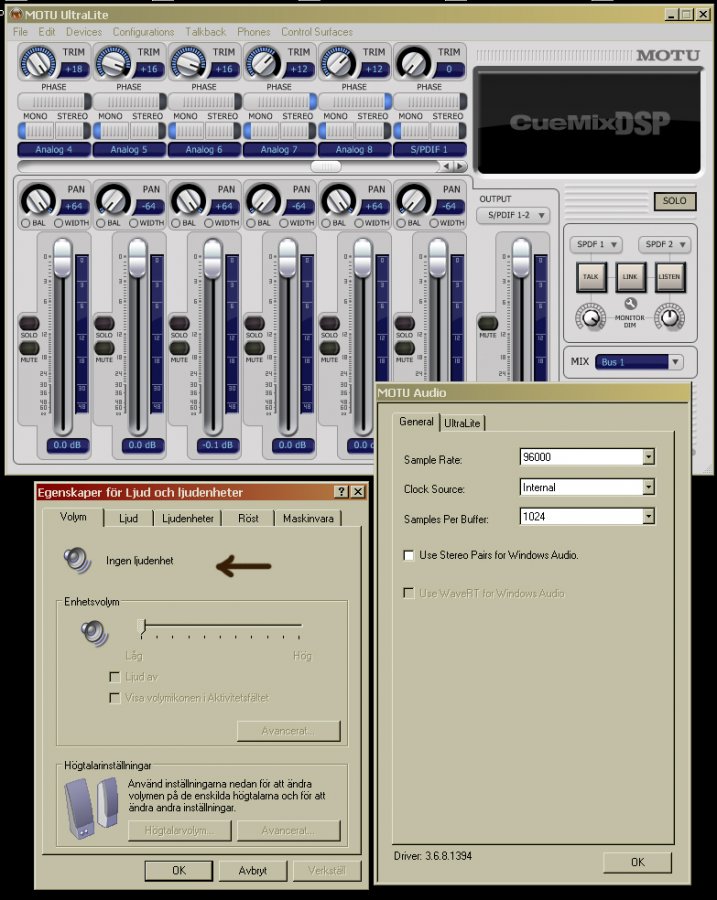Click the Analog 8 PAN knob
This screenshot has width=717, height=900.
tap(339, 200)
